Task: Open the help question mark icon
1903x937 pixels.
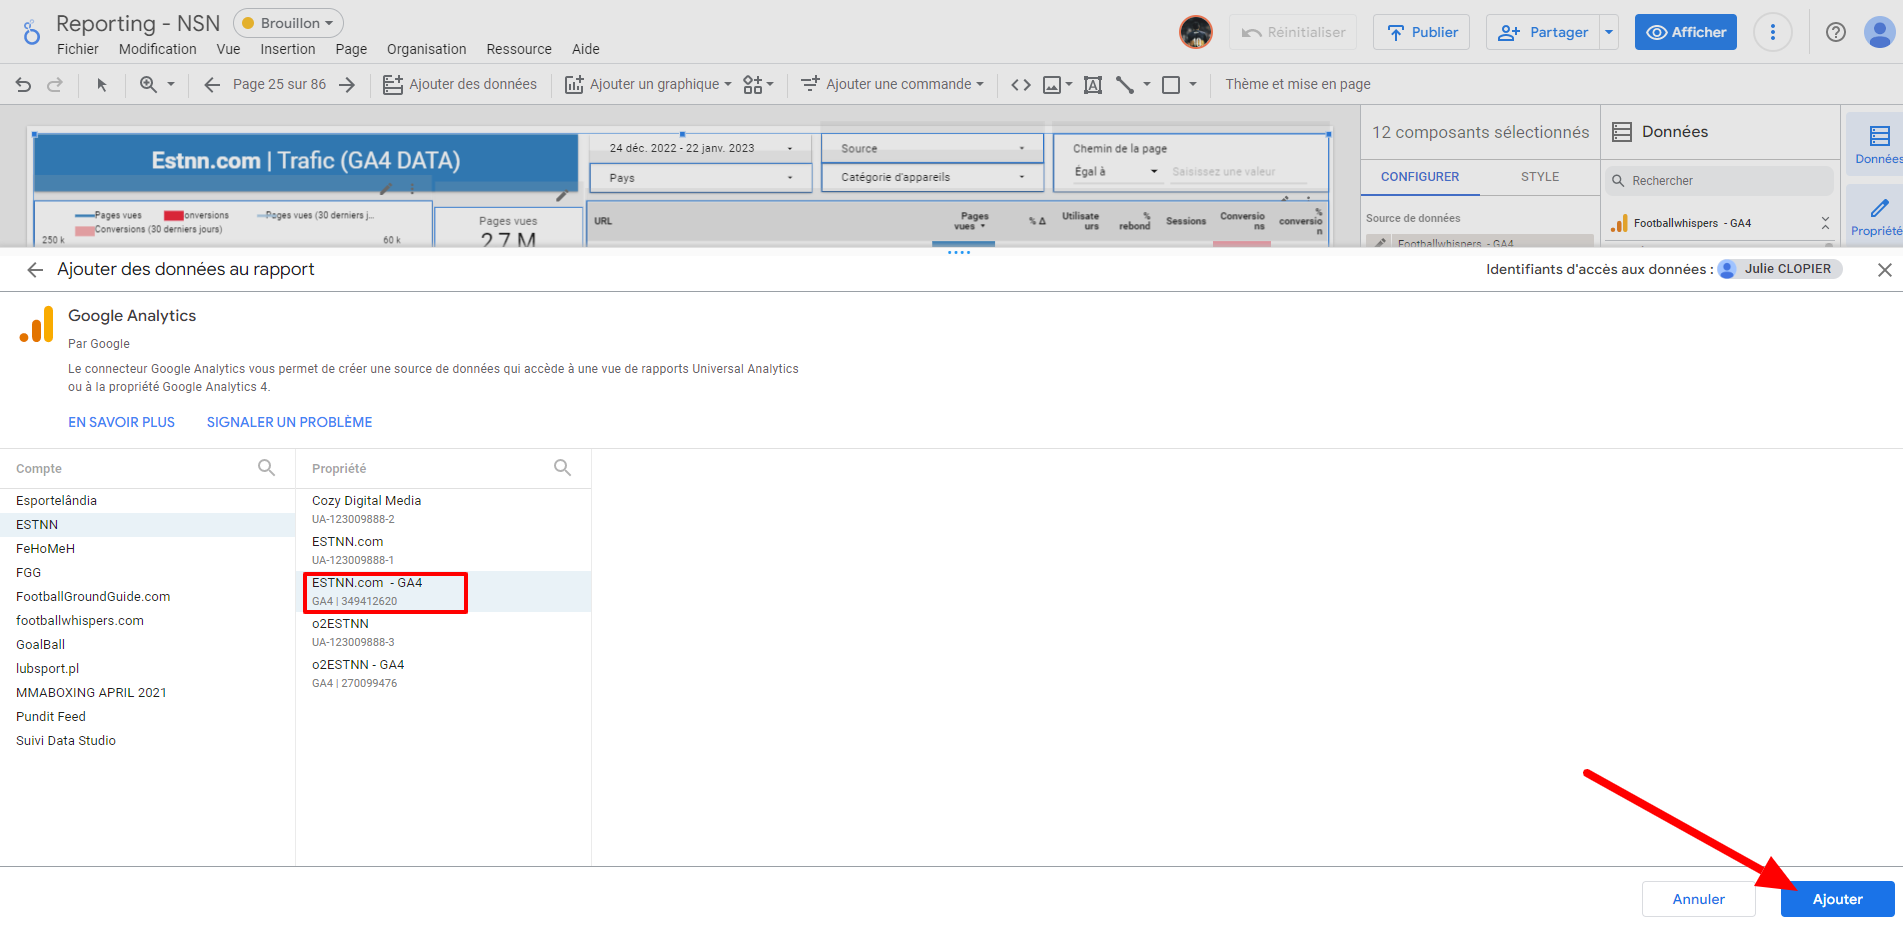Action: coord(1835,32)
